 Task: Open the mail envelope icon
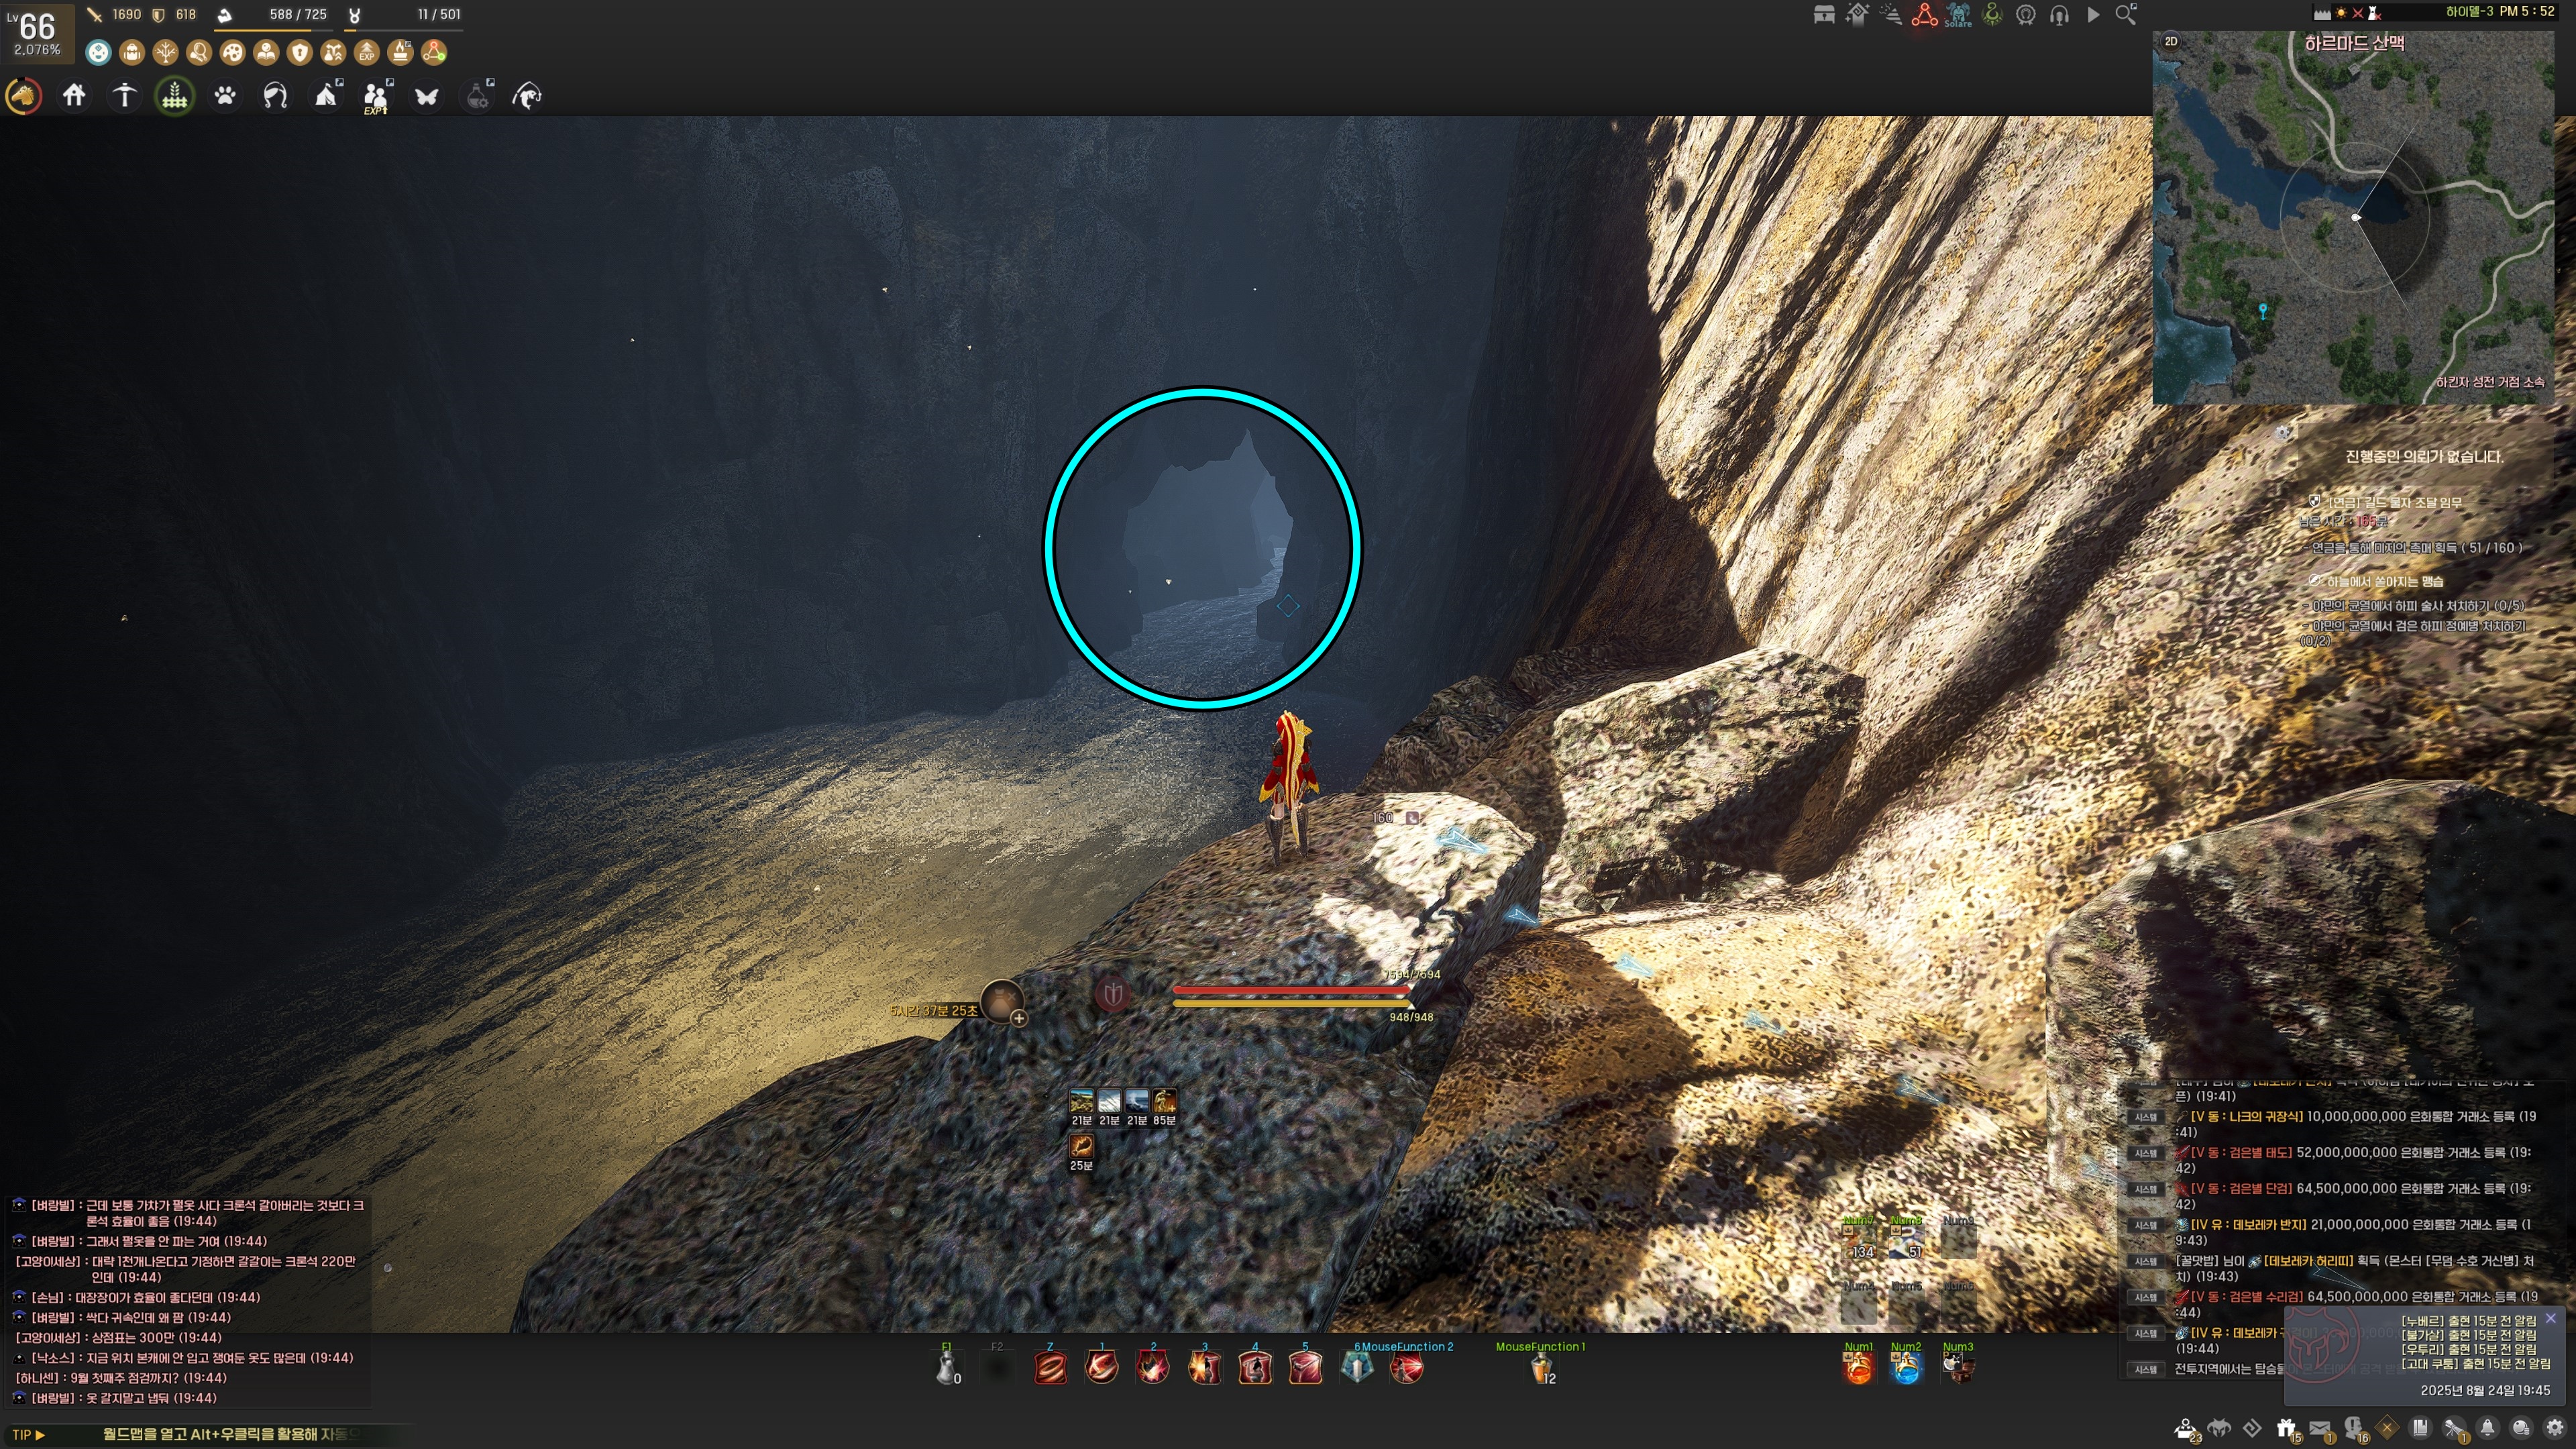tap(2320, 1427)
